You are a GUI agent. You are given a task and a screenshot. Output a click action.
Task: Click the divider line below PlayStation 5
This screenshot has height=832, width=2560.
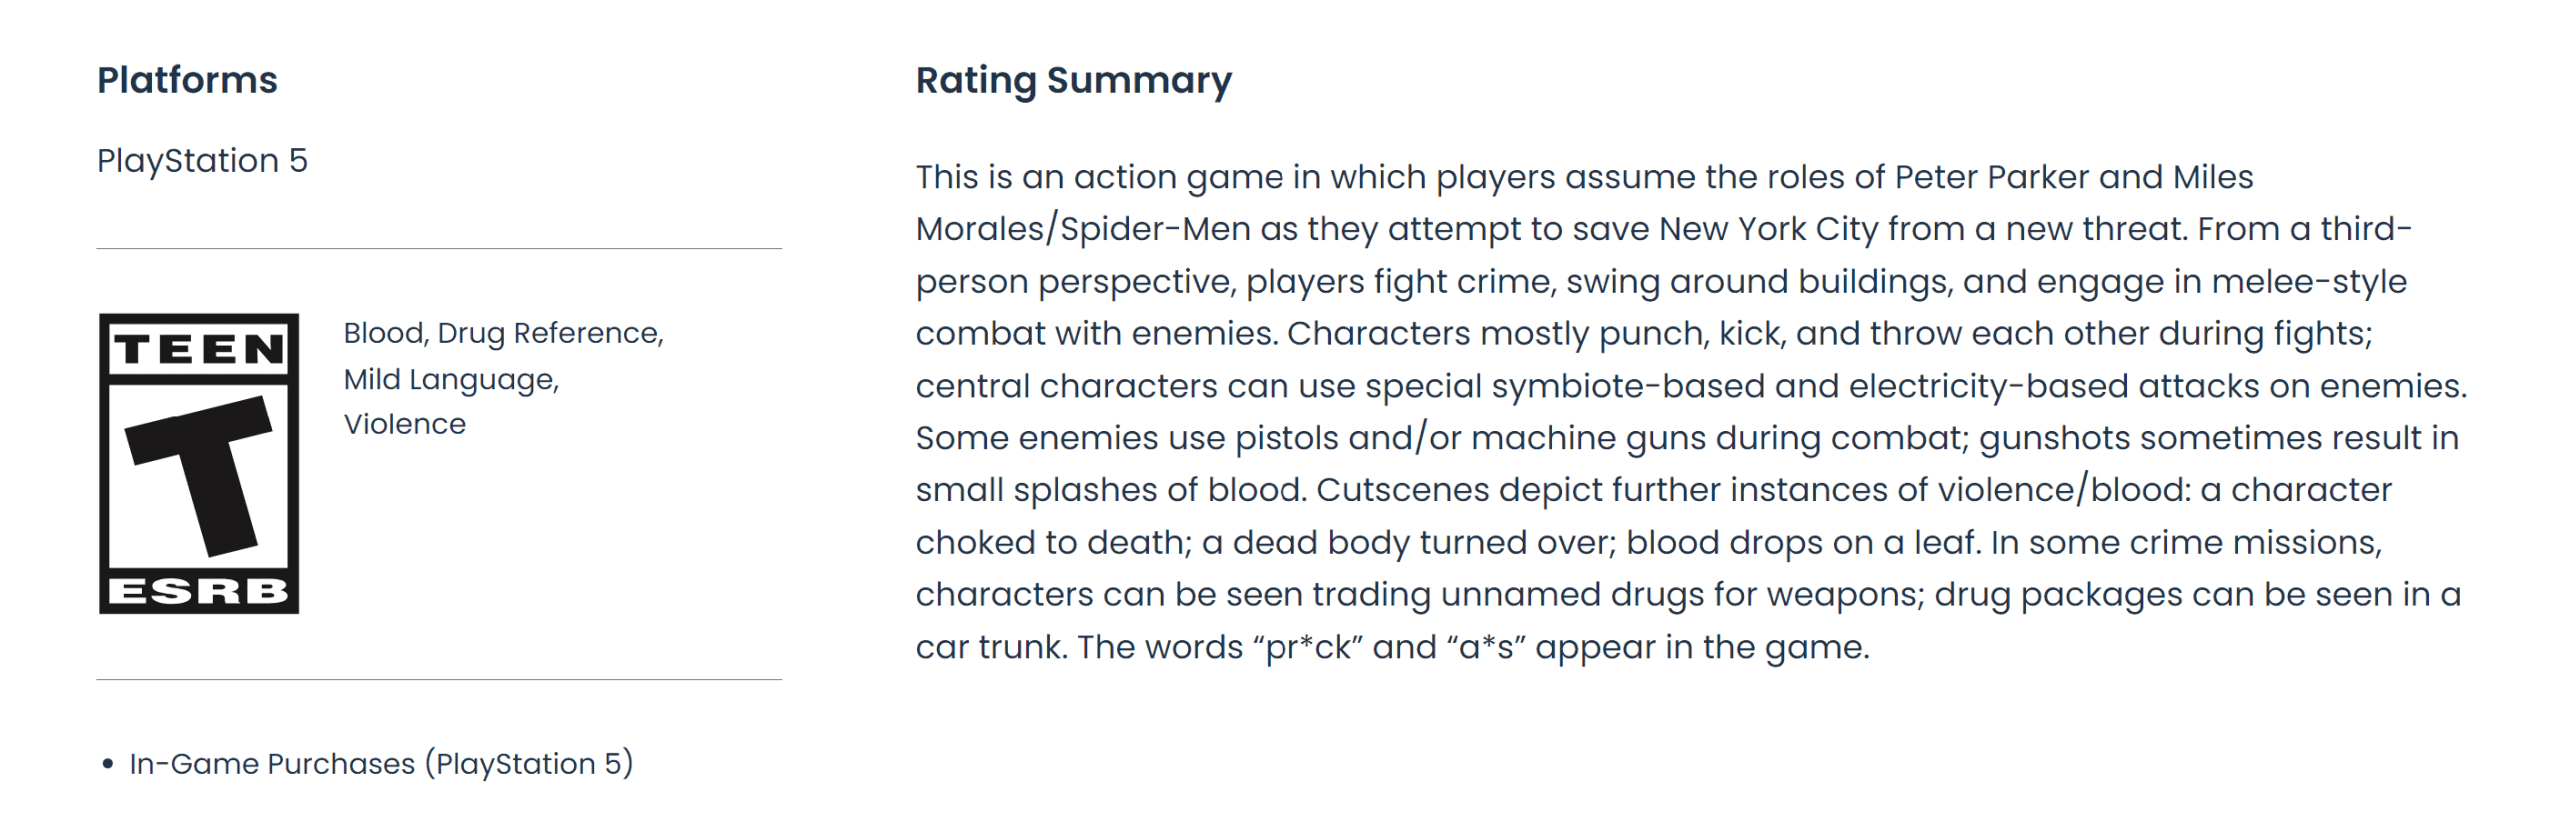point(439,249)
